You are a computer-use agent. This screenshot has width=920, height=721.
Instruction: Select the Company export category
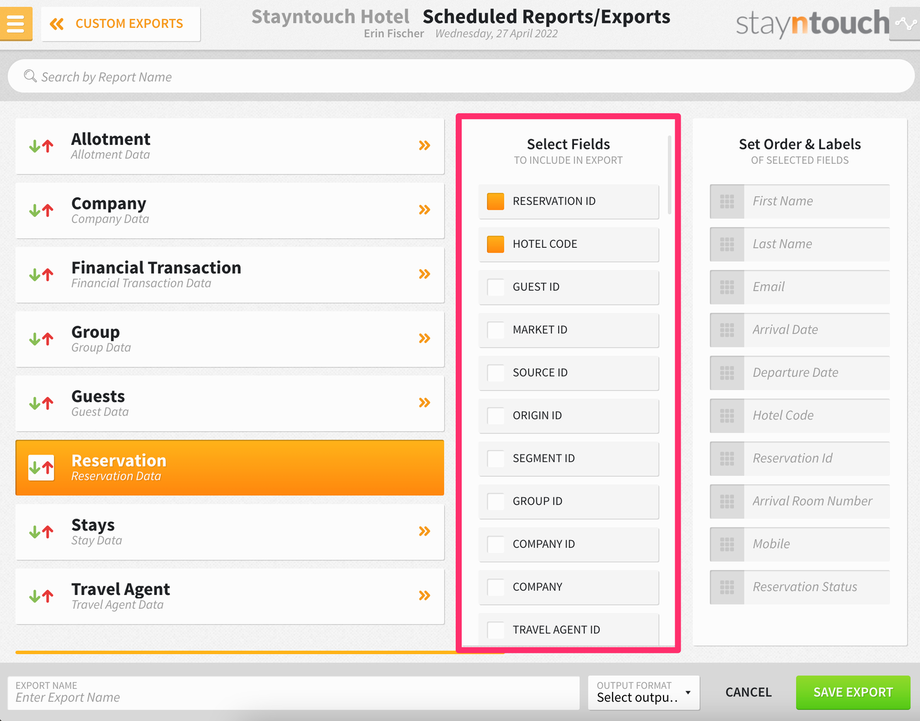click(x=229, y=210)
